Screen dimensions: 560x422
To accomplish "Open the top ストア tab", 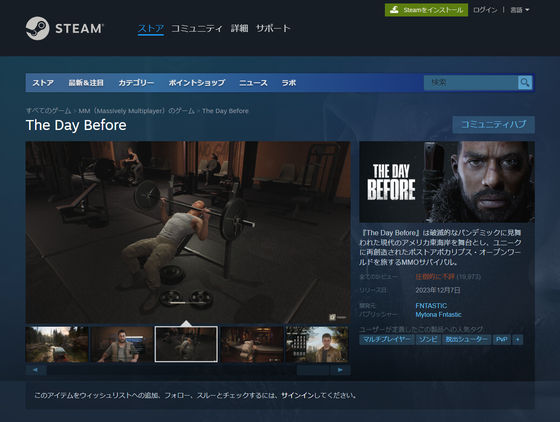I will point(151,28).
